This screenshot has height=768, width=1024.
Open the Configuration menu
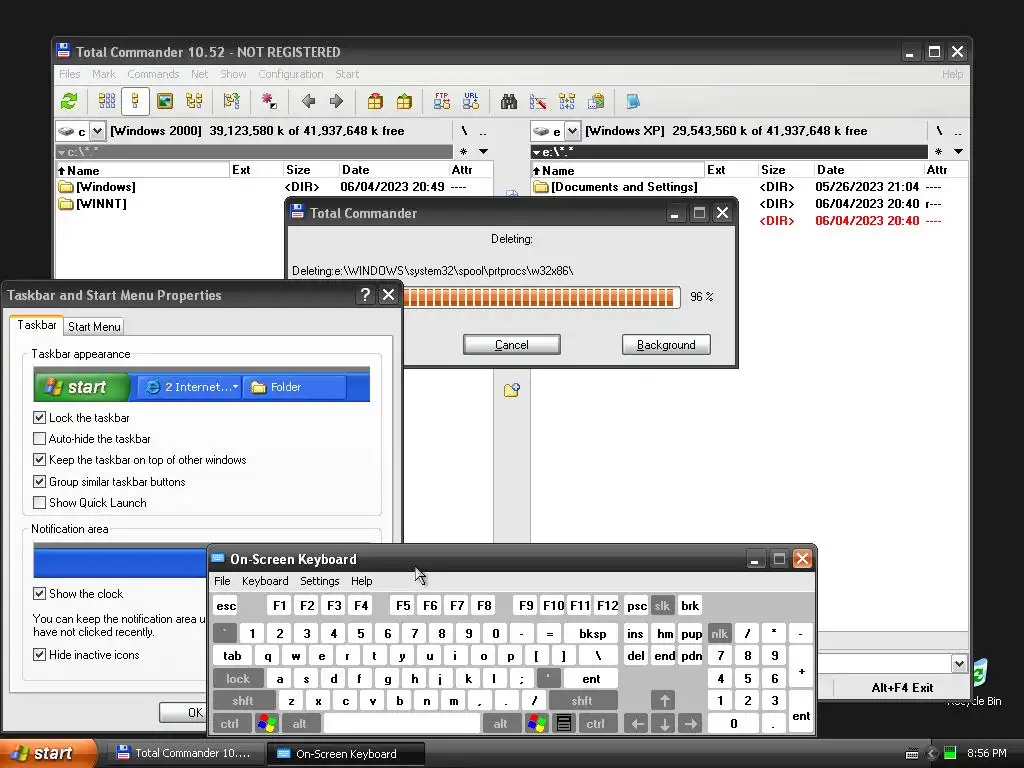pyautogui.click(x=291, y=74)
